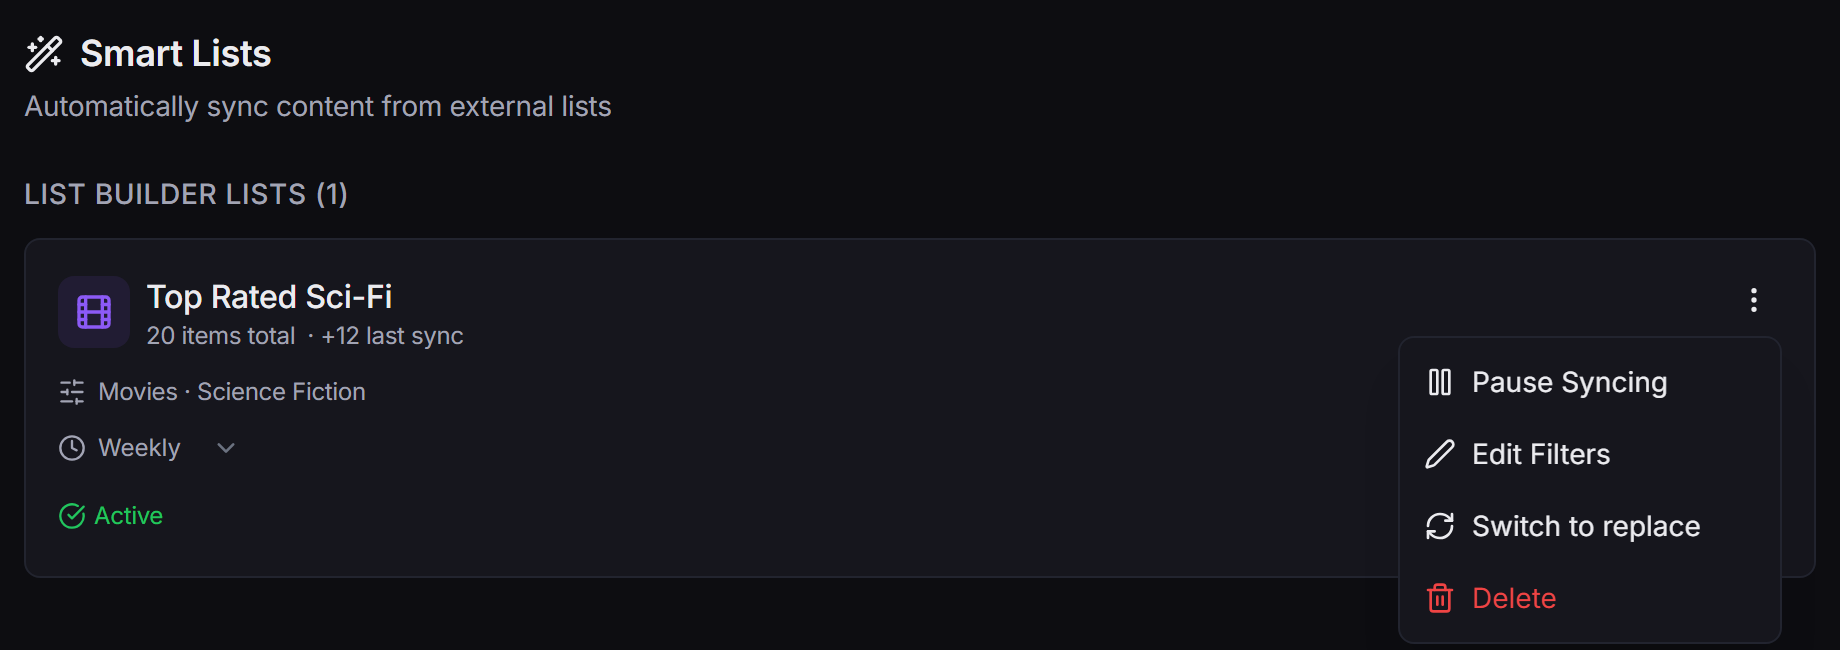Click the magic wand Smart Lists icon
1840x650 pixels.
click(44, 54)
